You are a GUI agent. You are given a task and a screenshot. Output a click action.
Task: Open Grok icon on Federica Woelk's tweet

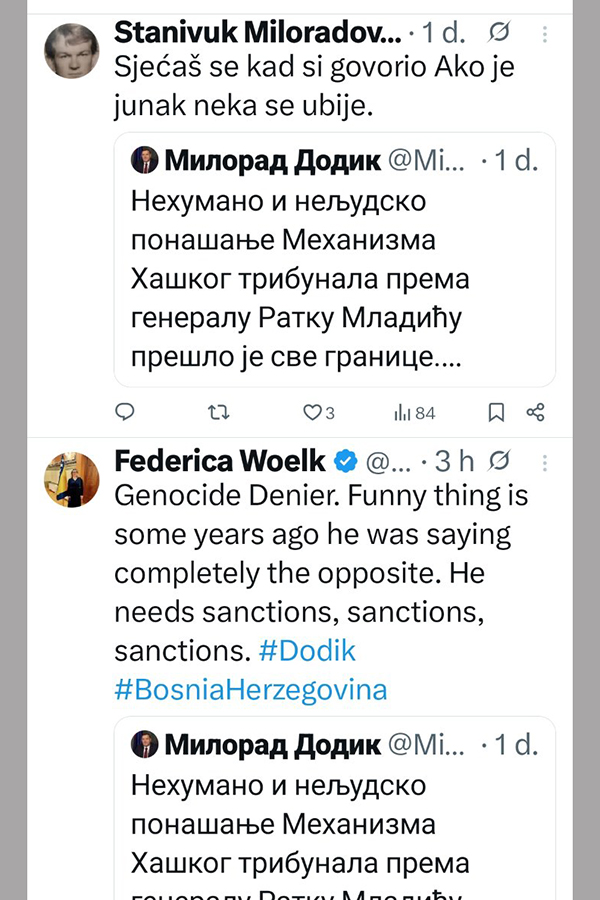(x=503, y=461)
